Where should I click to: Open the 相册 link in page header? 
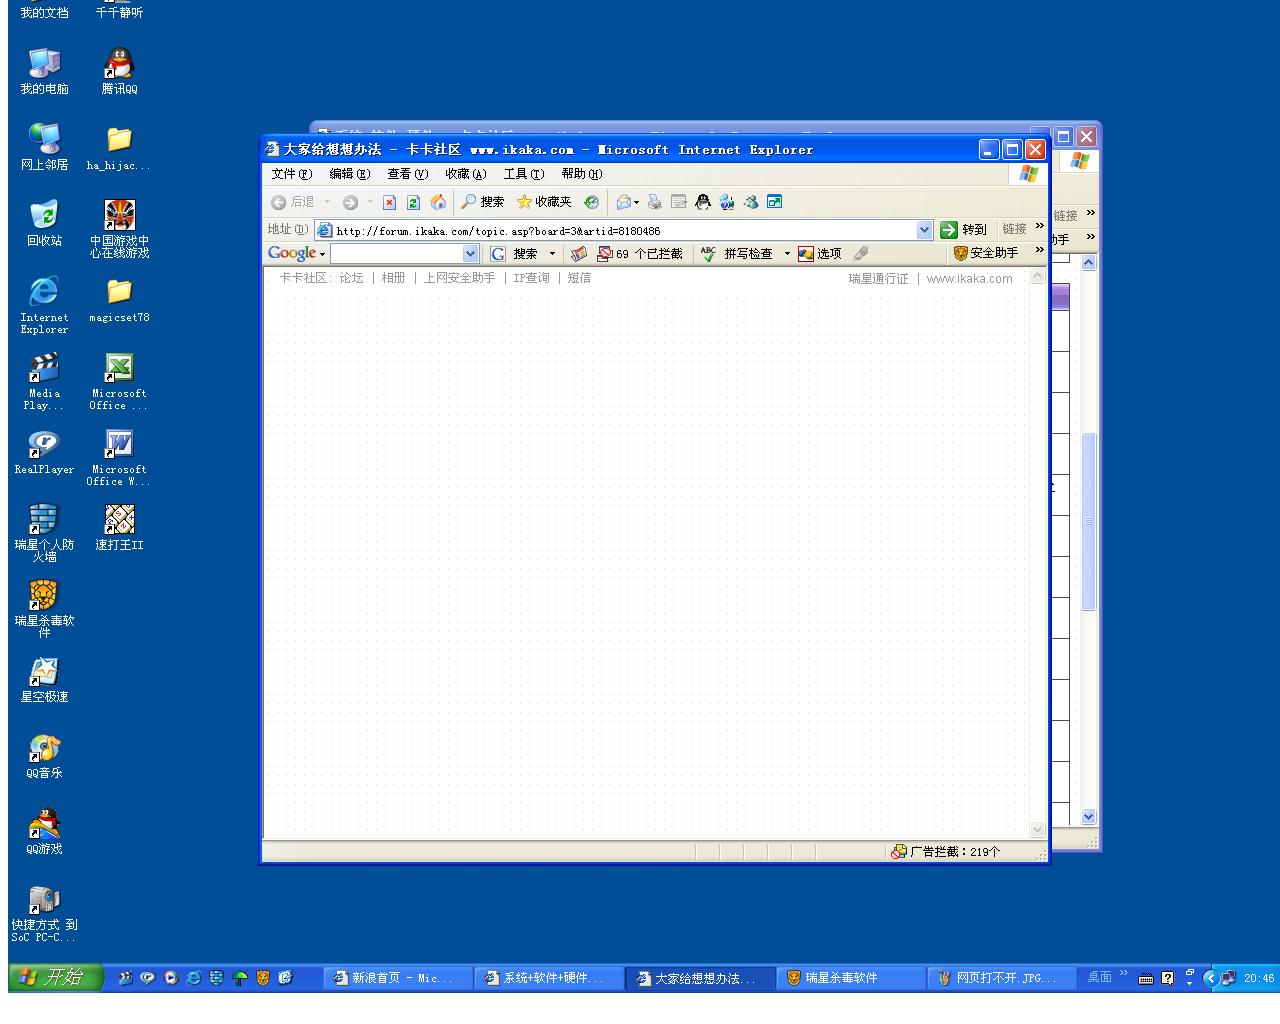point(393,278)
